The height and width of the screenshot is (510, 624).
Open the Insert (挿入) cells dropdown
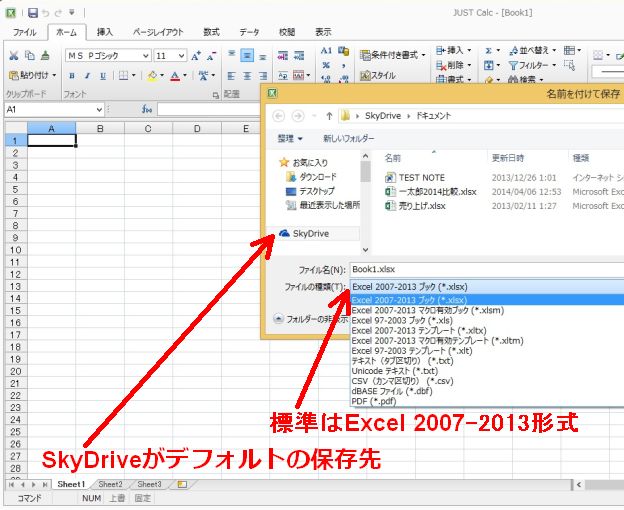454,50
